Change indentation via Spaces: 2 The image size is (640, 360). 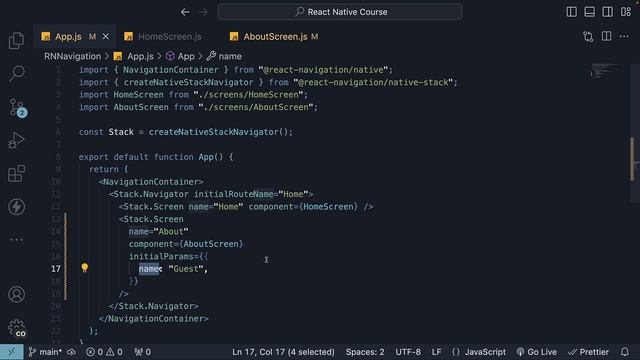365,352
